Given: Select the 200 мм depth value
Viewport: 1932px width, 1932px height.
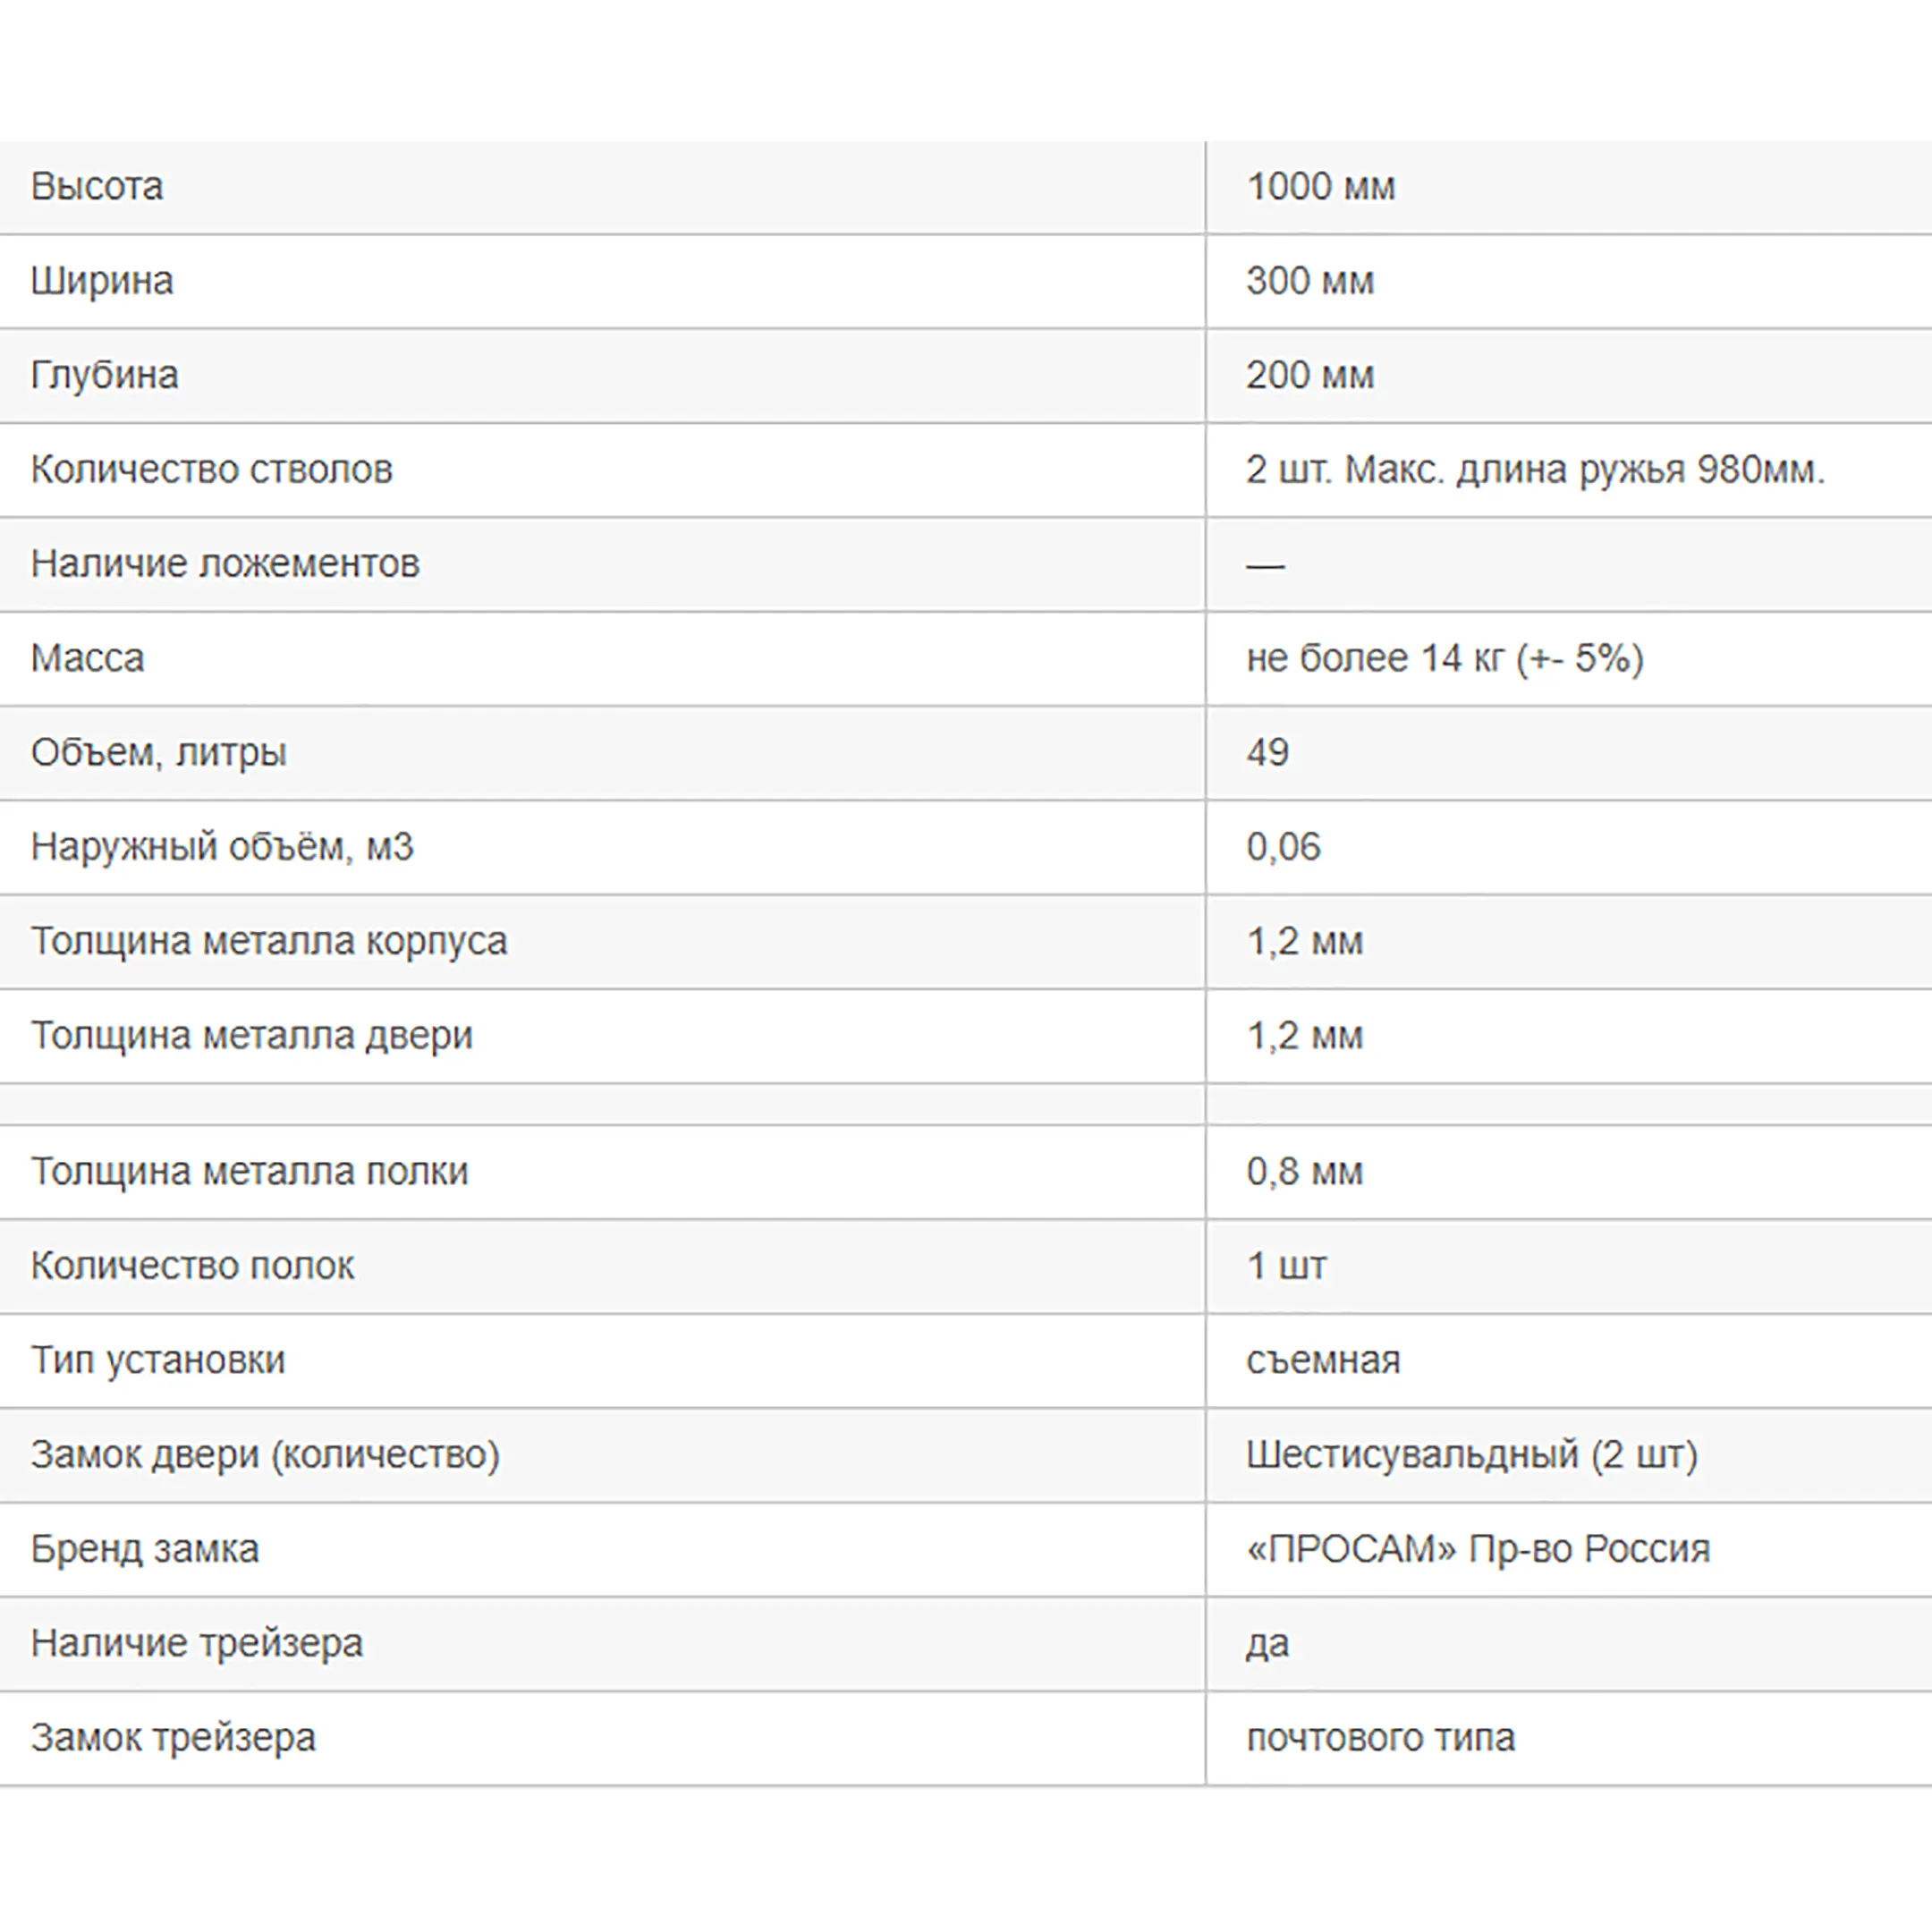Looking at the screenshot, I should coord(1309,375).
